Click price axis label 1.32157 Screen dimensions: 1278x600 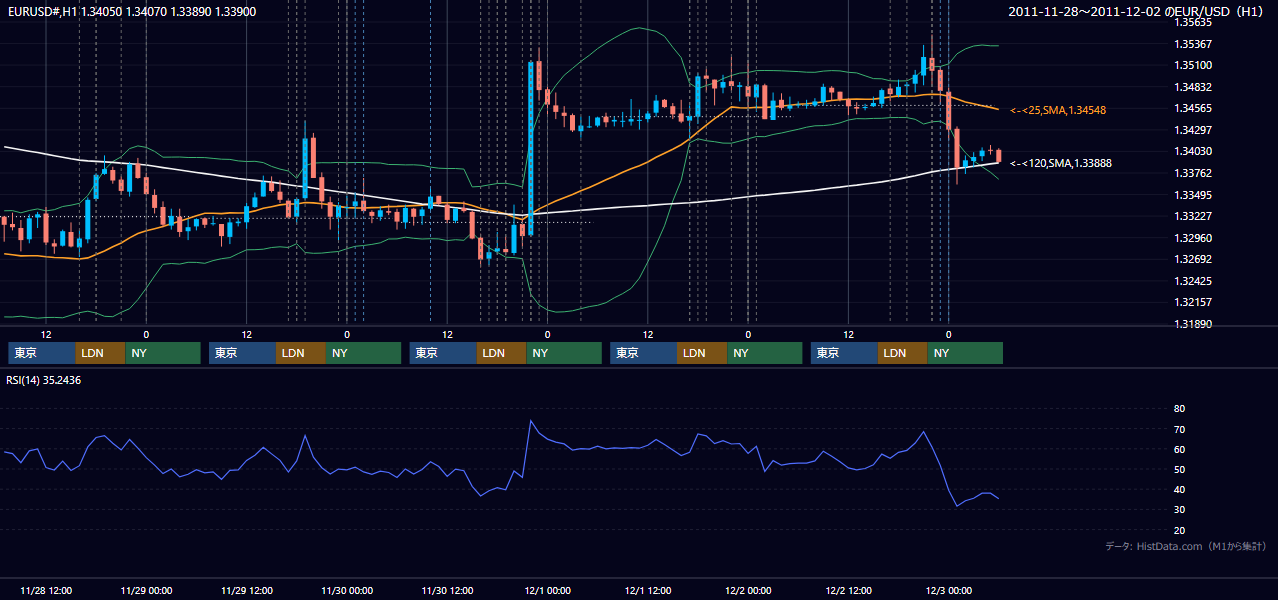1192,302
